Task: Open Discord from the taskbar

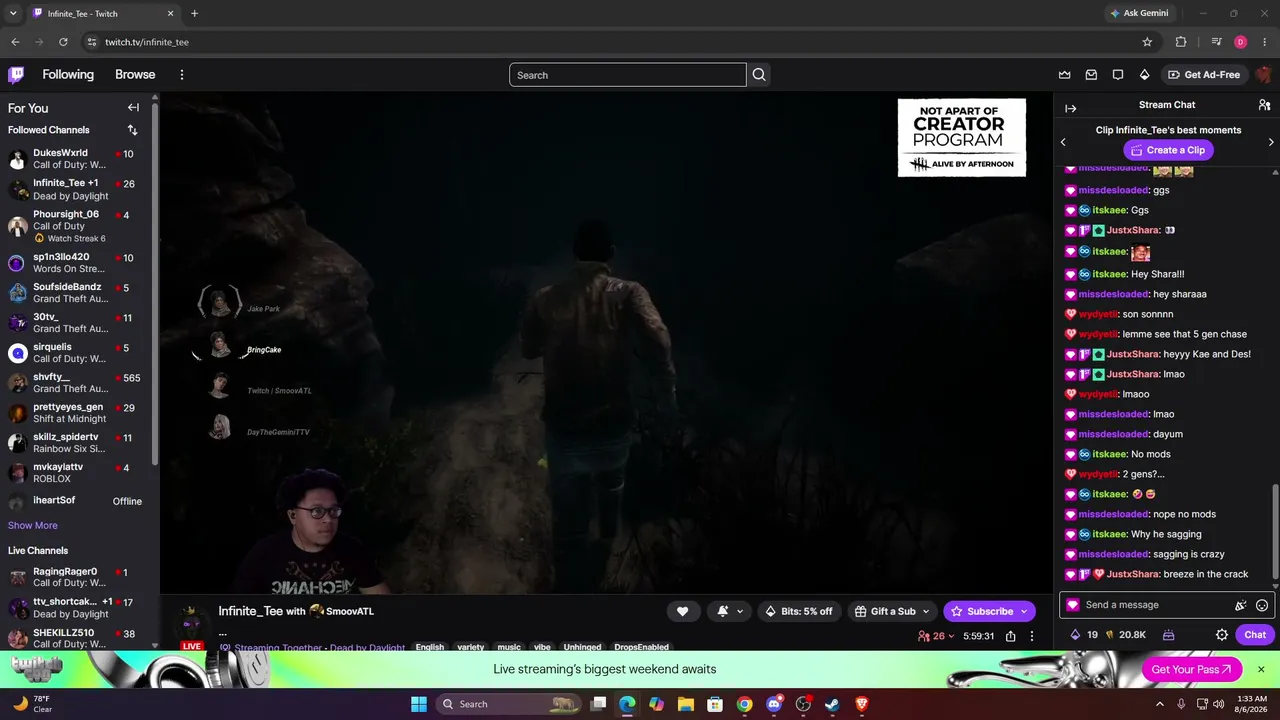Action: 774,704
